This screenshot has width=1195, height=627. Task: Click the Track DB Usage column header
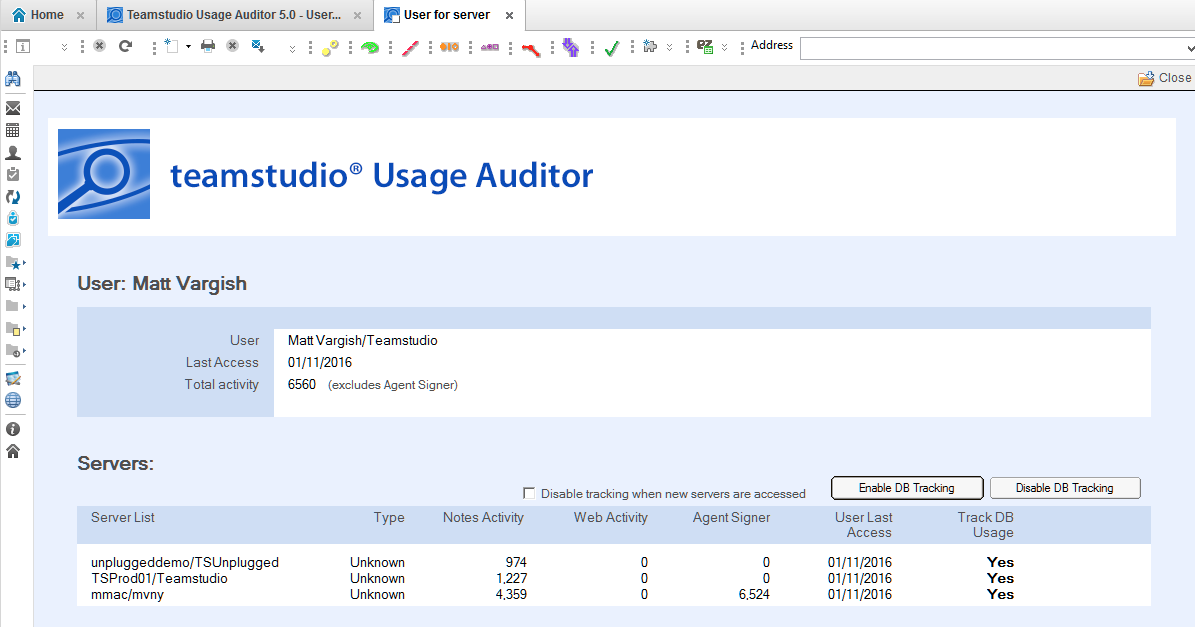coord(985,525)
